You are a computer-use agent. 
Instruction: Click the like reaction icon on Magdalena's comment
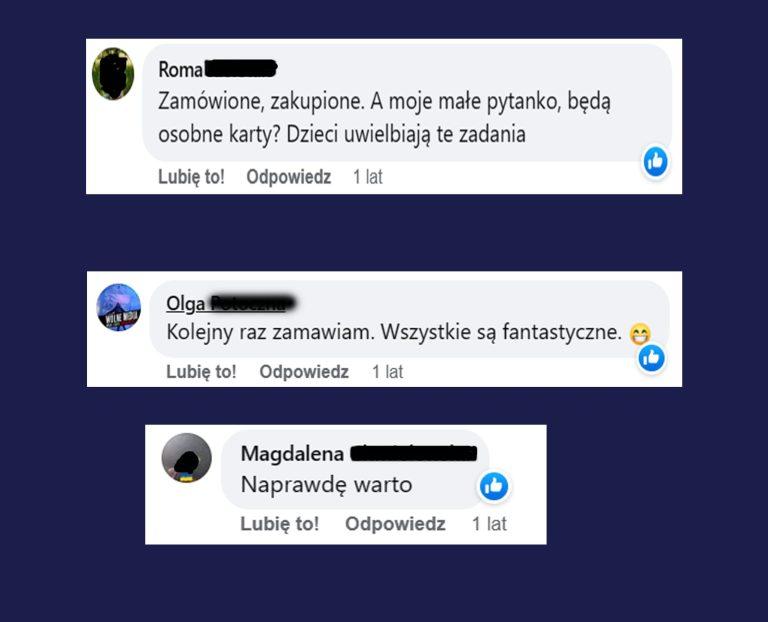point(494,486)
